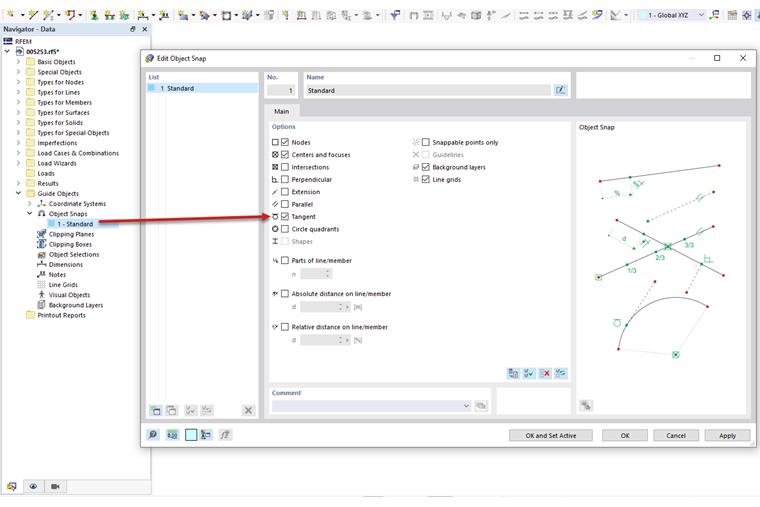The width and height of the screenshot is (760, 507).
Task: Select the Main tab
Action: coord(282,111)
